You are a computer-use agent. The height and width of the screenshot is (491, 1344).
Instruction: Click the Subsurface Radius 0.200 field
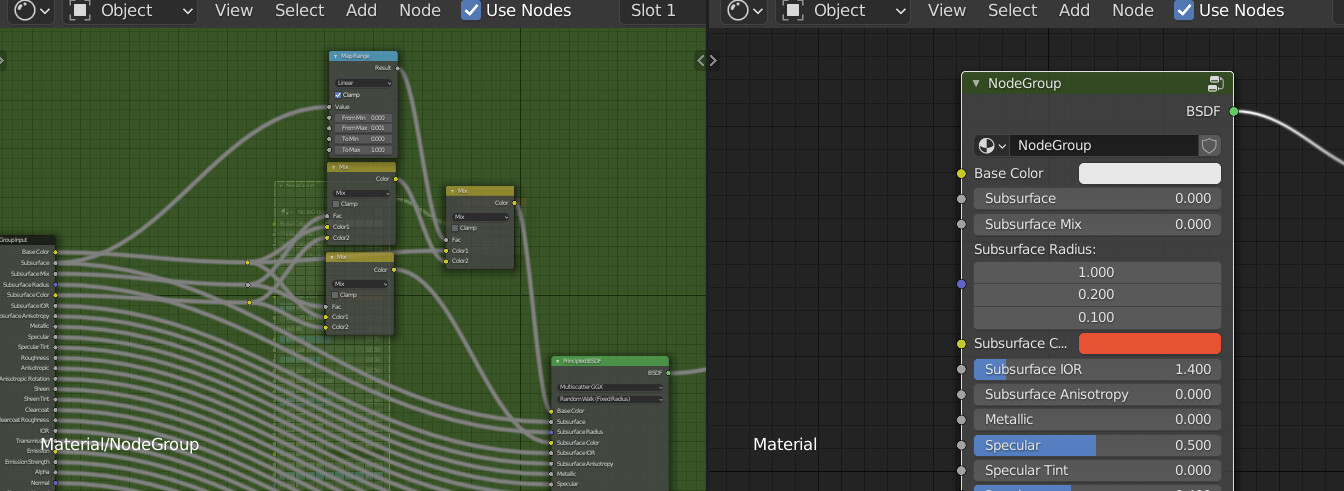coord(1097,294)
